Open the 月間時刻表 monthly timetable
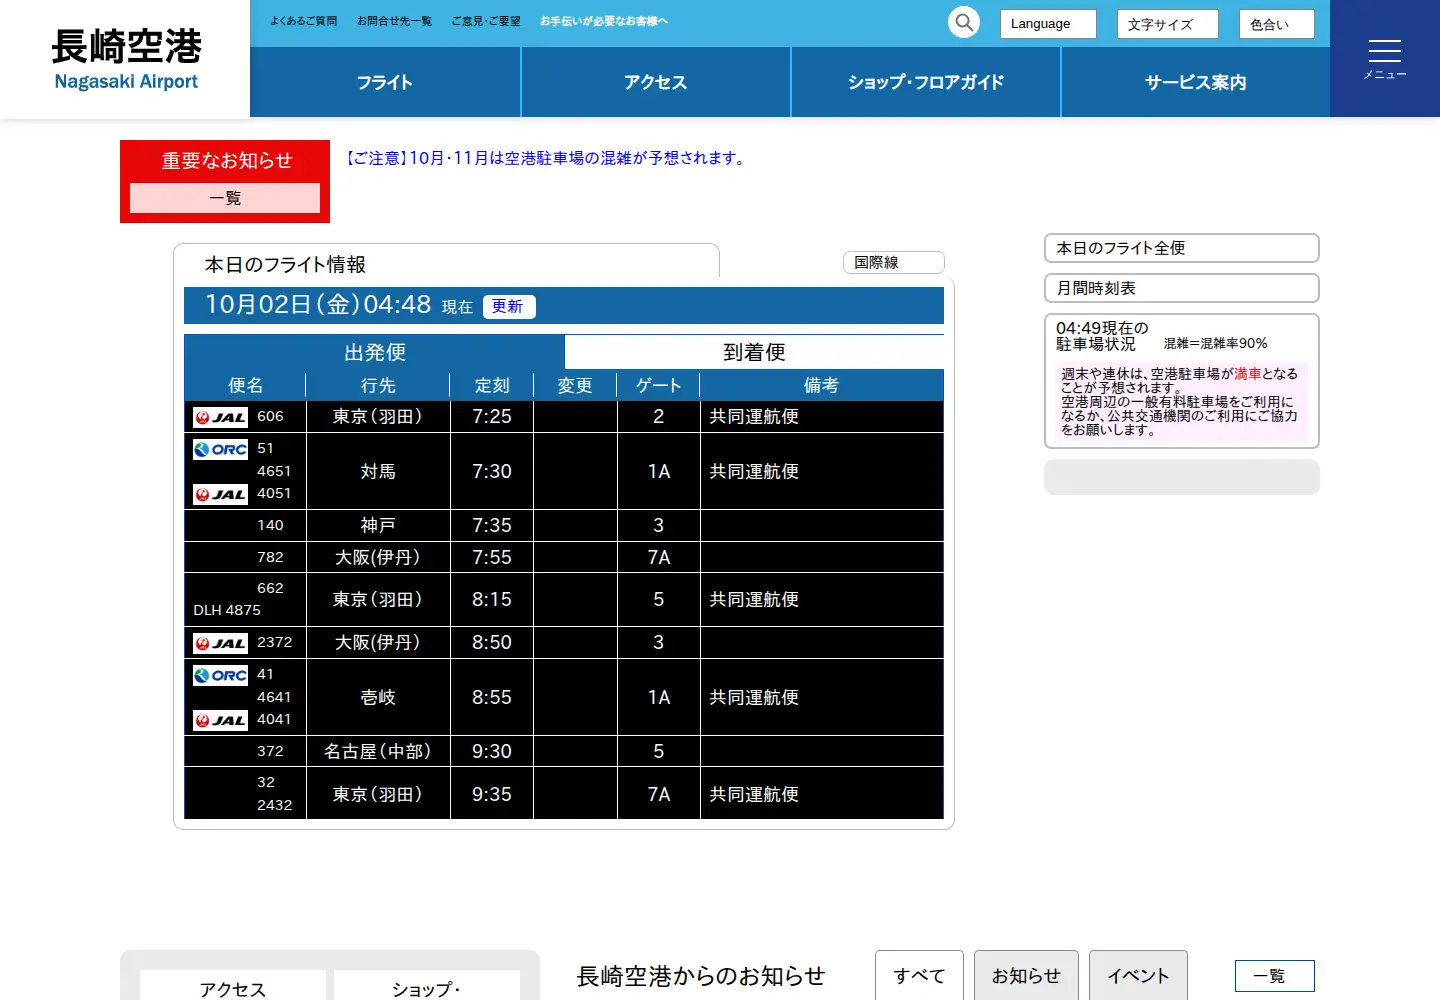 tap(1182, 288)
